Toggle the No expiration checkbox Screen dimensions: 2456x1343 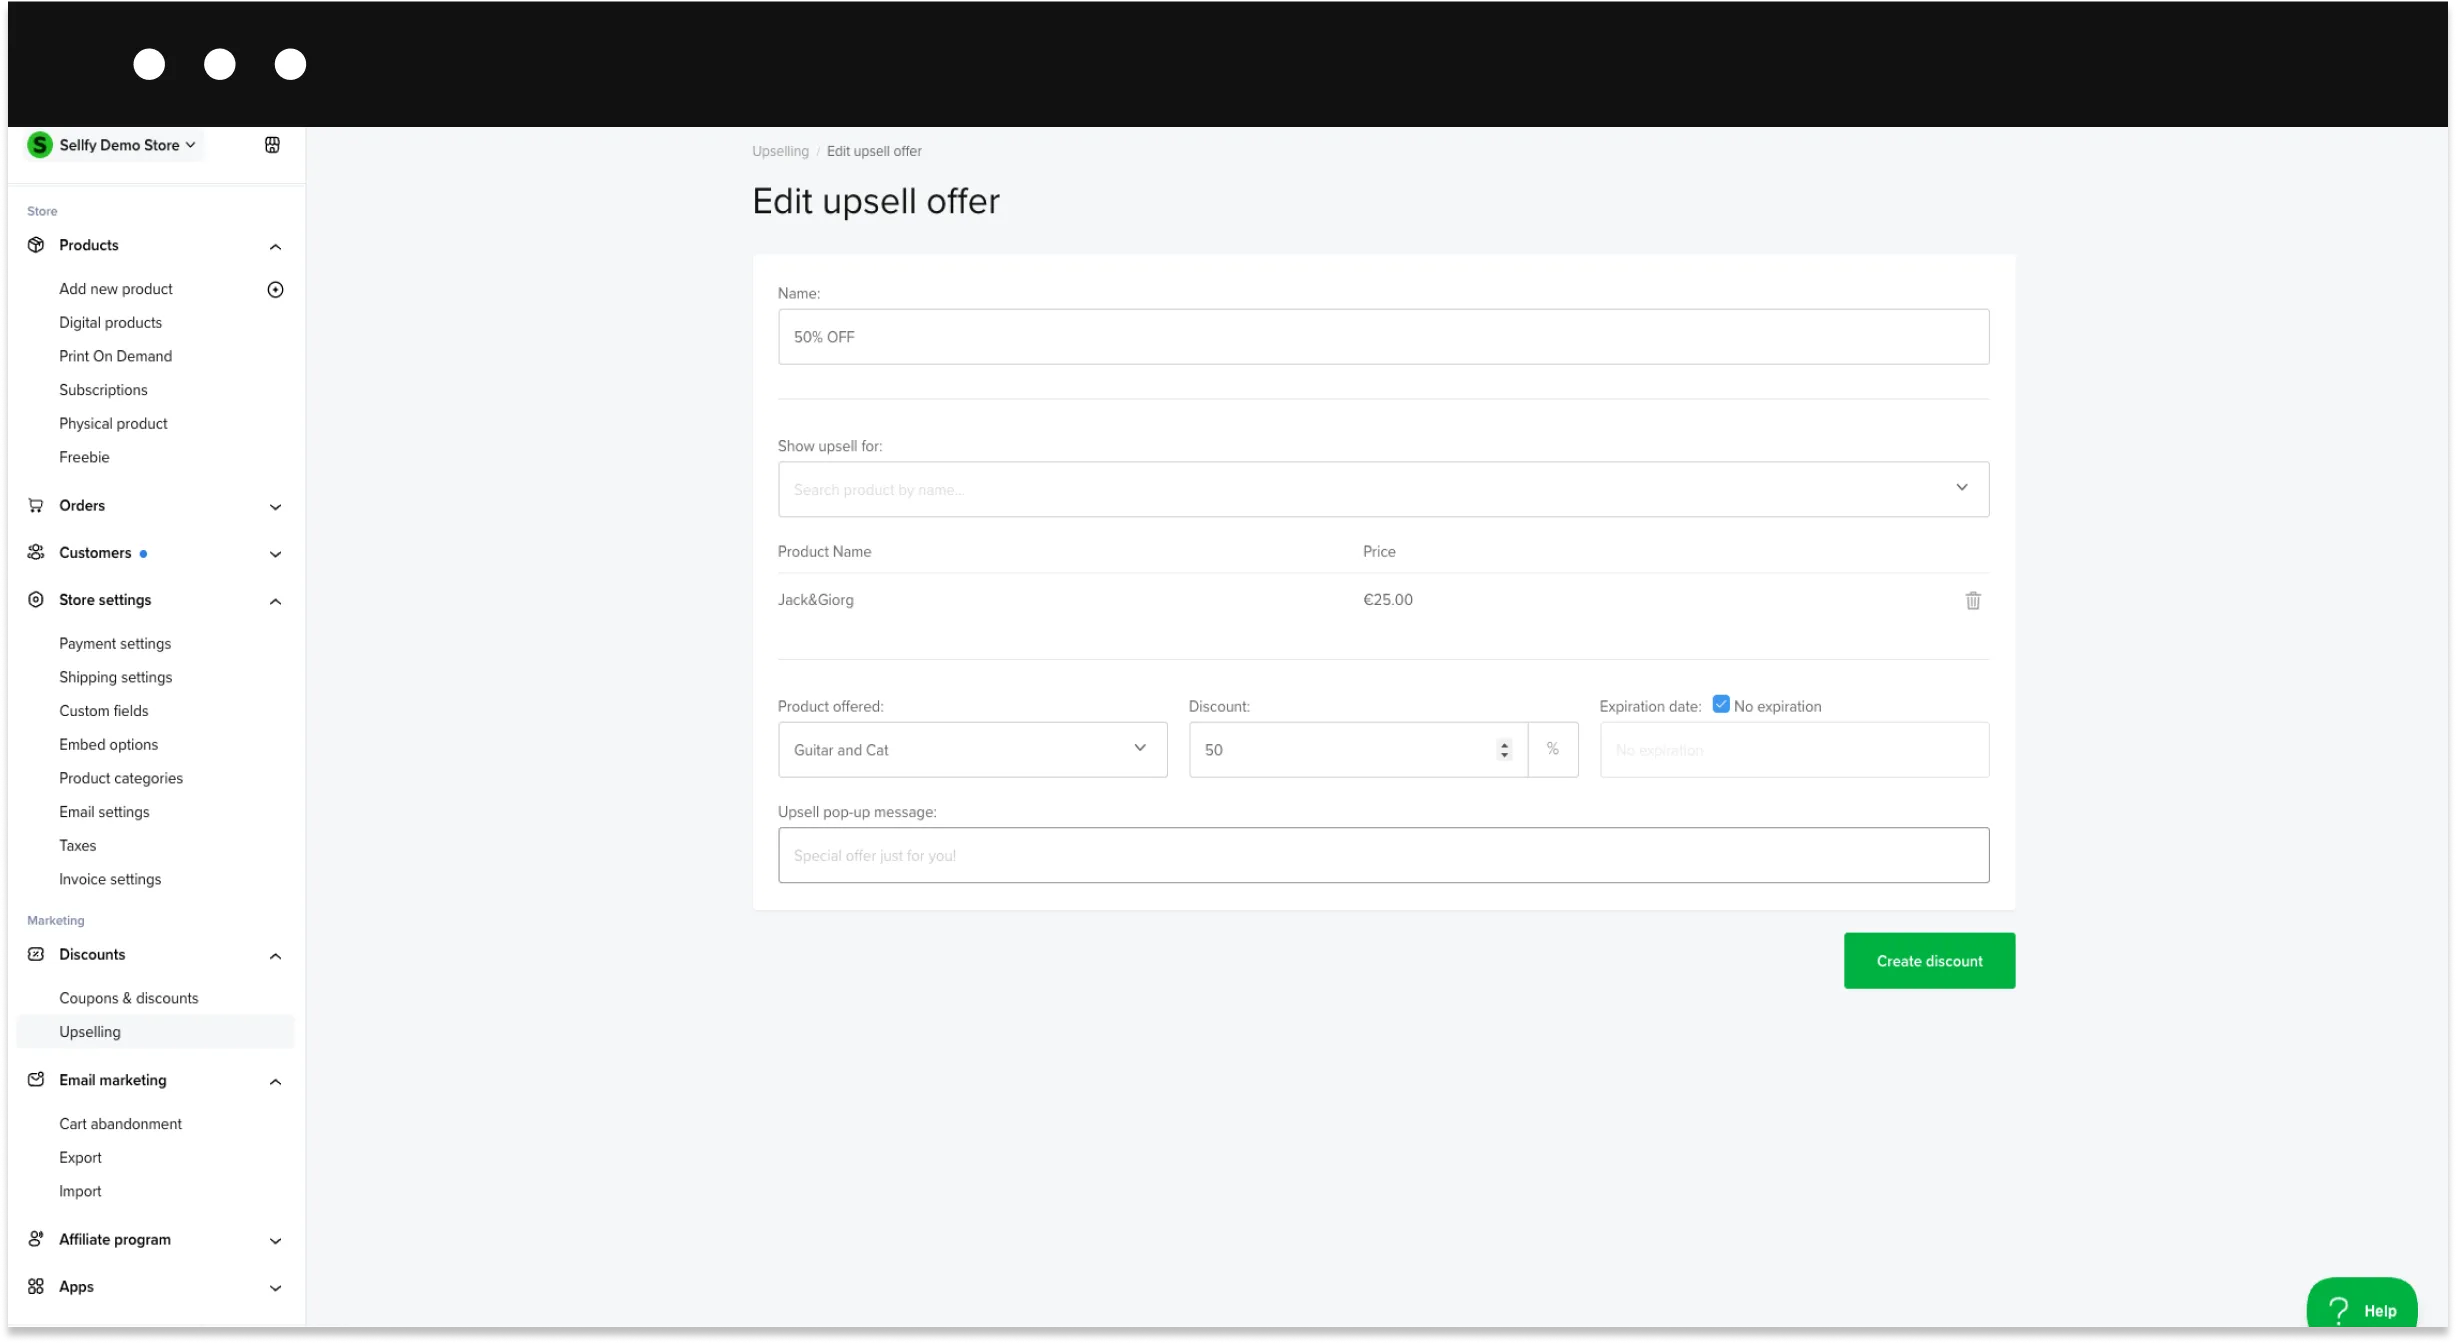point(1721,705)
